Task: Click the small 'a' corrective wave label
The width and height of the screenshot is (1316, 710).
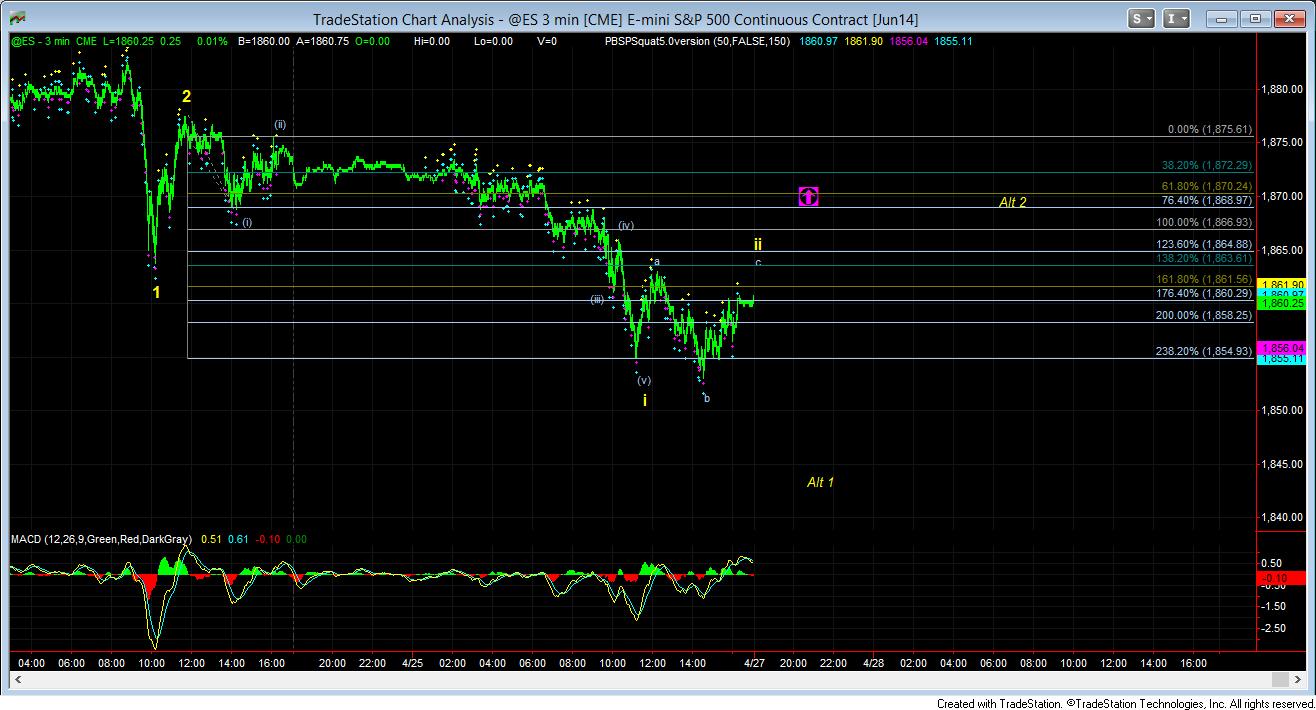Action: click(657, 261)
